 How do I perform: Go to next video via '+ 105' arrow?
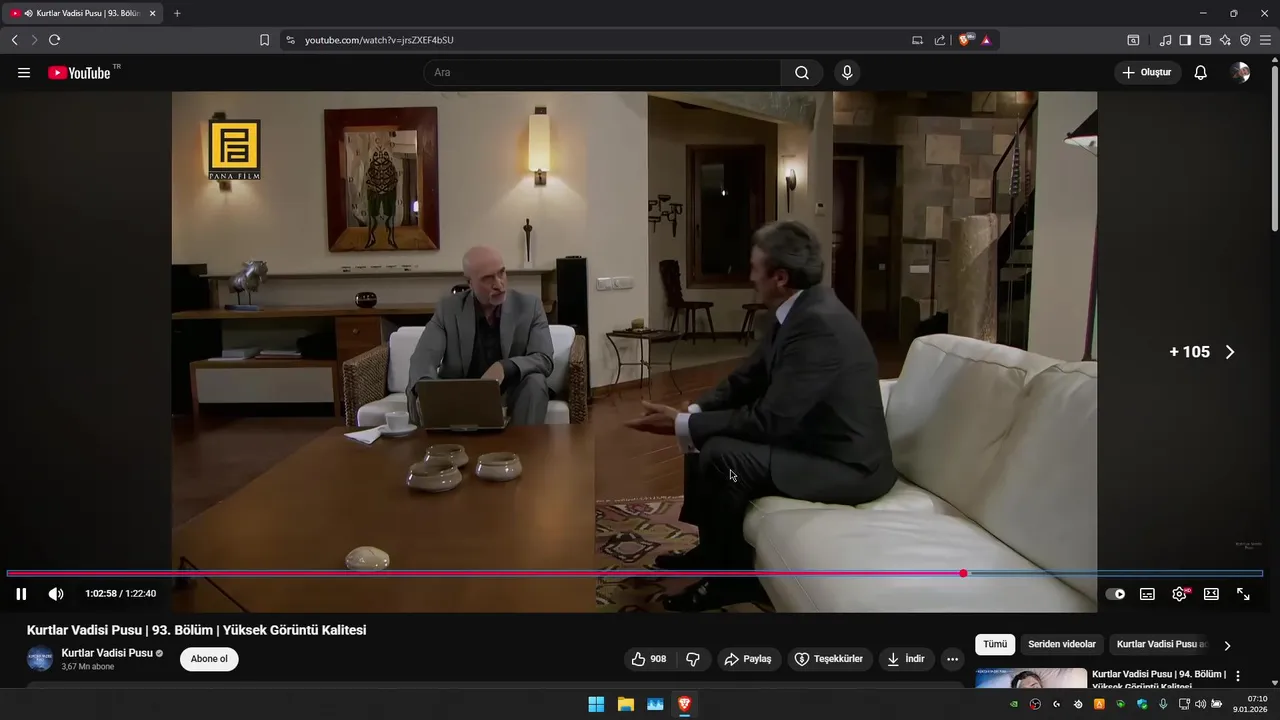(x=1230, y=352)
